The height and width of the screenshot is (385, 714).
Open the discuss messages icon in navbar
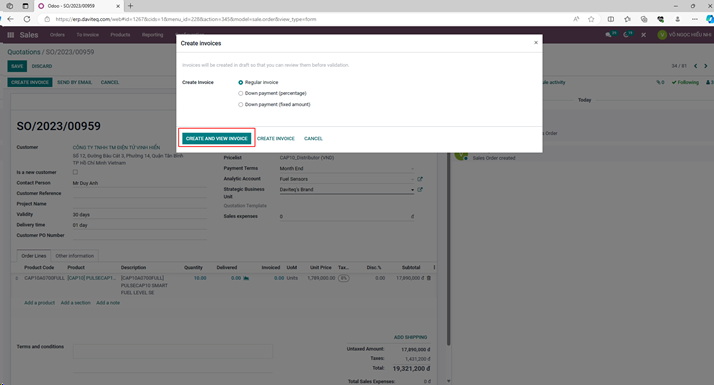point(608,35)
